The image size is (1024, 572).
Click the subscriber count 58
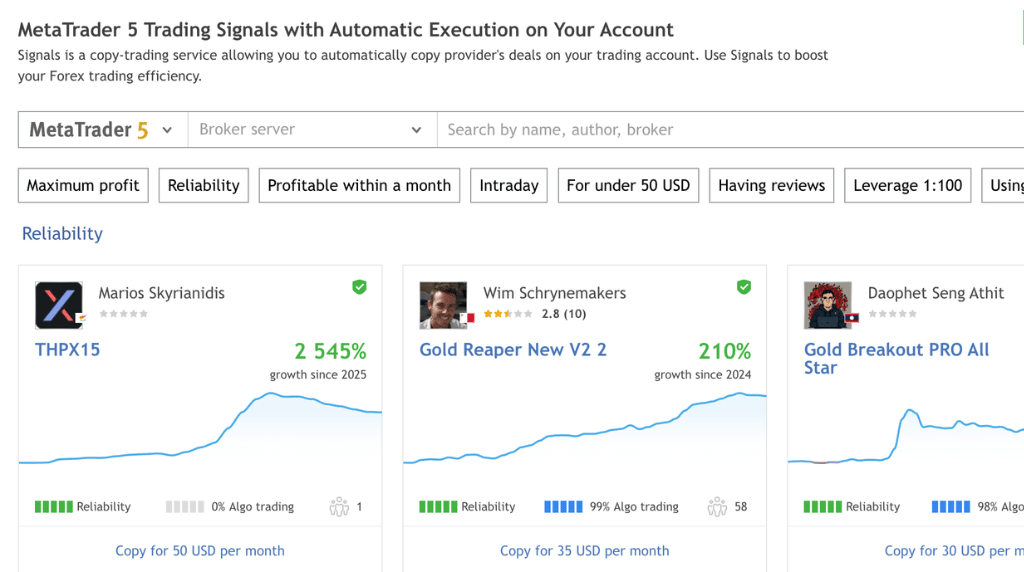click(741, 507)
